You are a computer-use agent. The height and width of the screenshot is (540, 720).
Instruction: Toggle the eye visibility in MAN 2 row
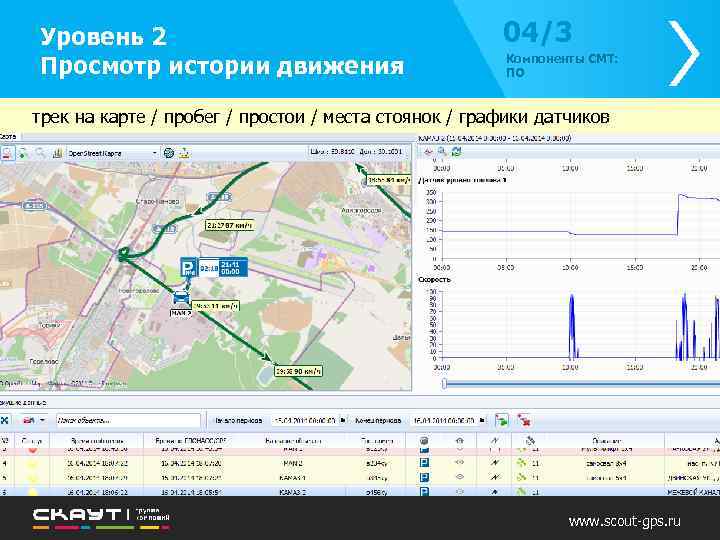click(460, 463)
